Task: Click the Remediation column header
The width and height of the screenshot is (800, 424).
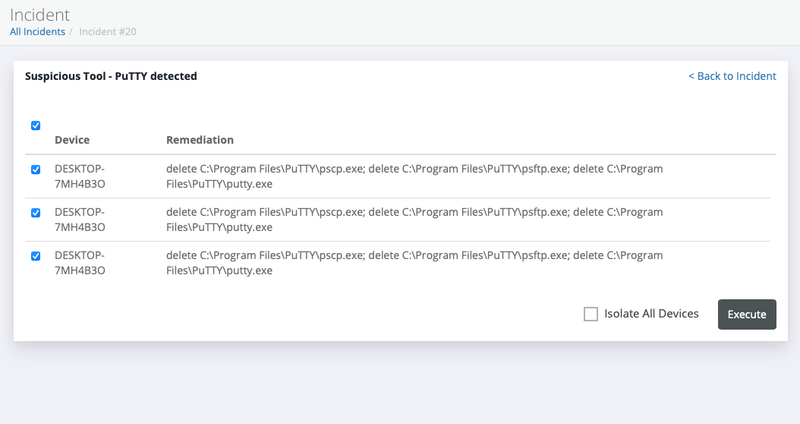Action: coord(199,140)
